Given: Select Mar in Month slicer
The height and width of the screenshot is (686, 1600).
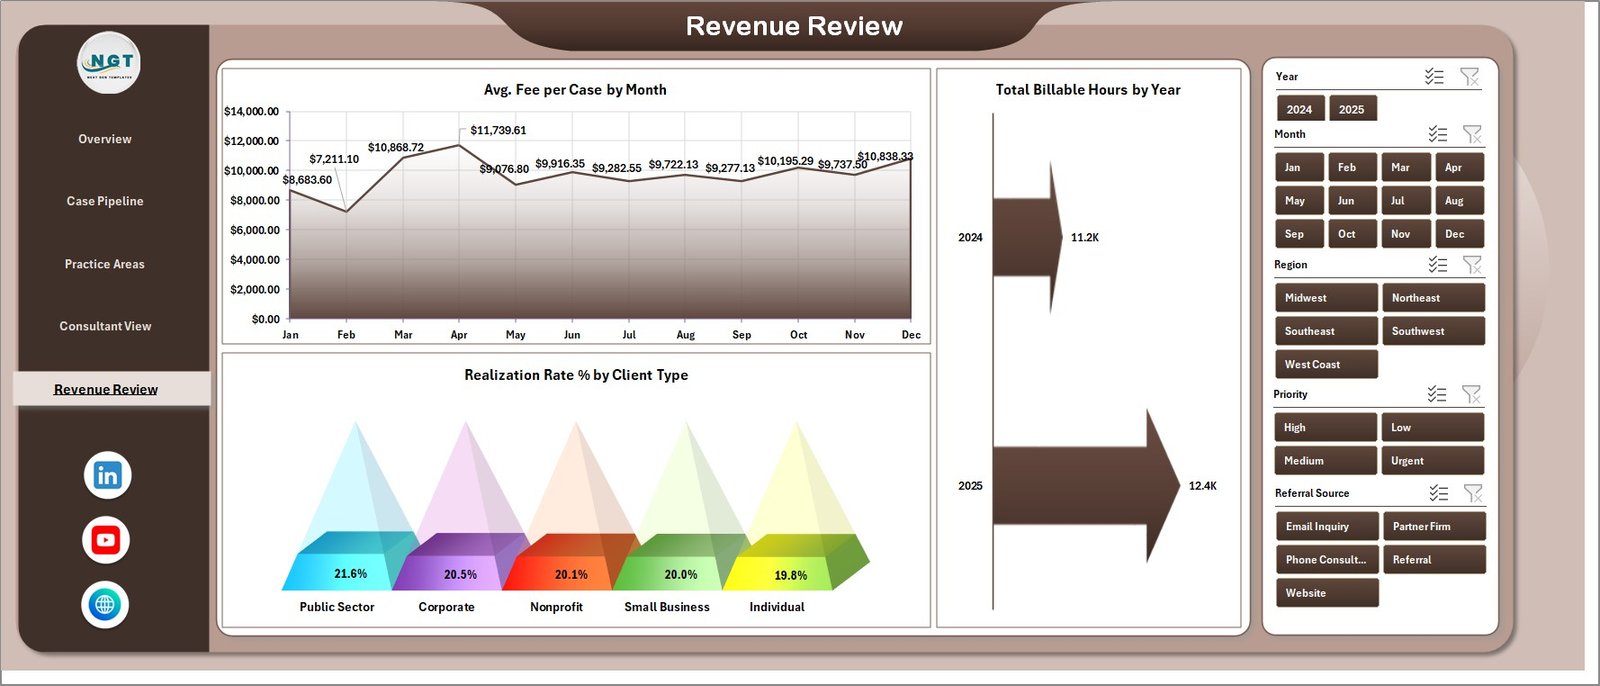Looking at the screenshot, I should coord(1406,167).
